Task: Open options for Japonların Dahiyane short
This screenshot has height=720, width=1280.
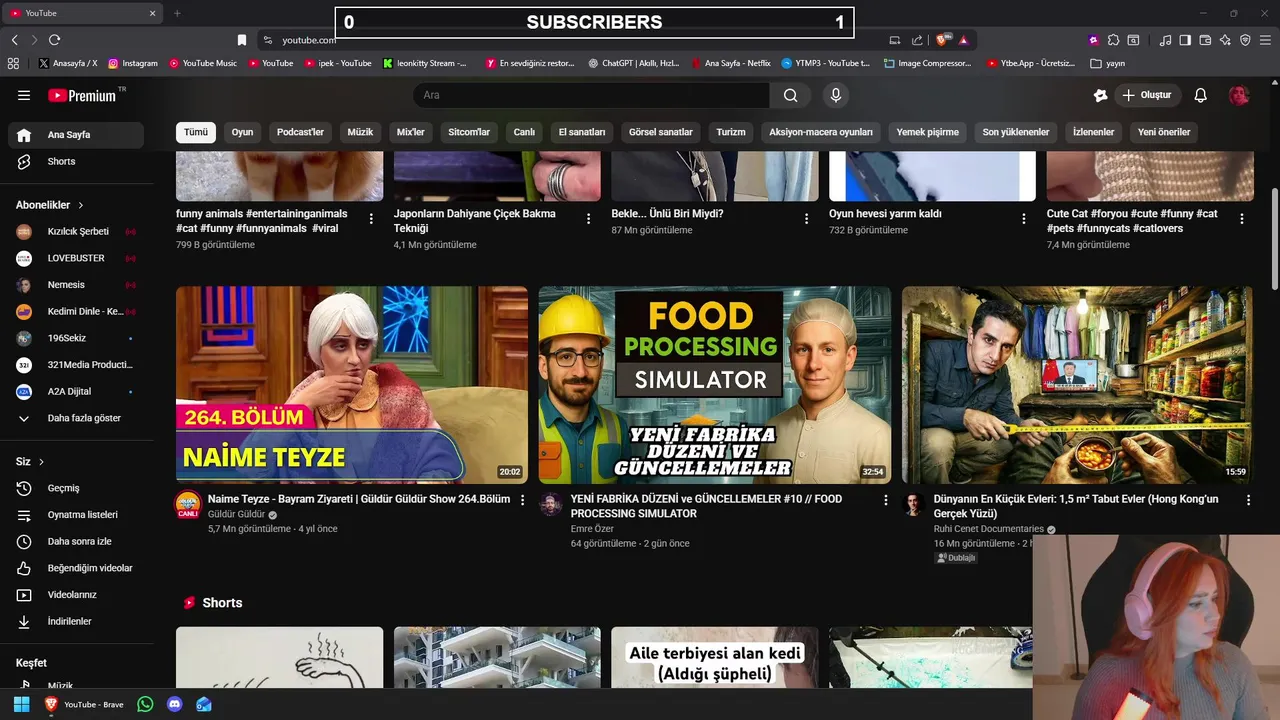Action: pos(589,218)
